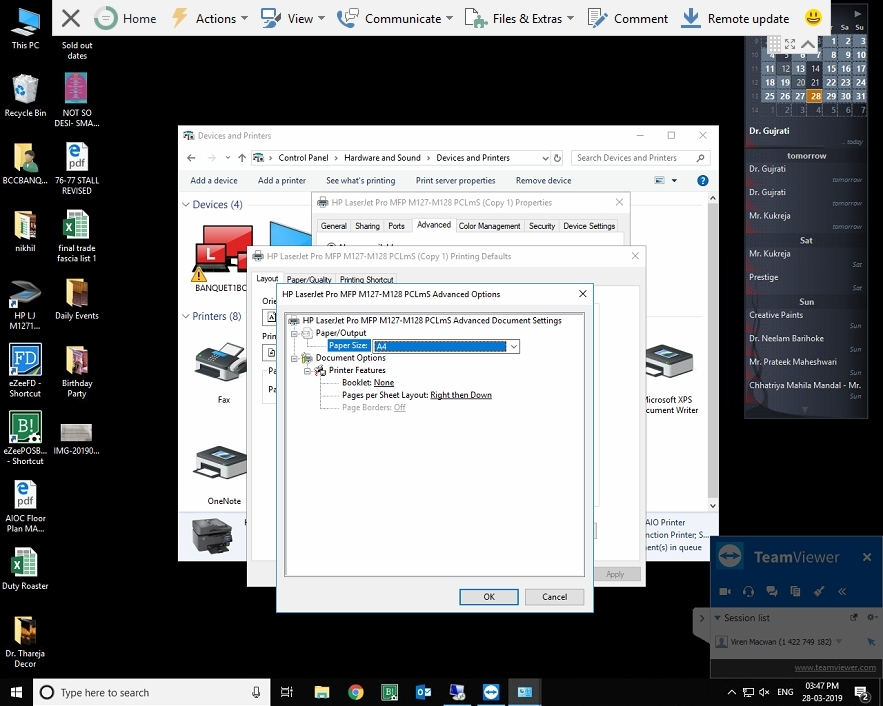Collapse the Paper/Output tree node
Screen dimensions: 883x706
[x=294, y=333]
